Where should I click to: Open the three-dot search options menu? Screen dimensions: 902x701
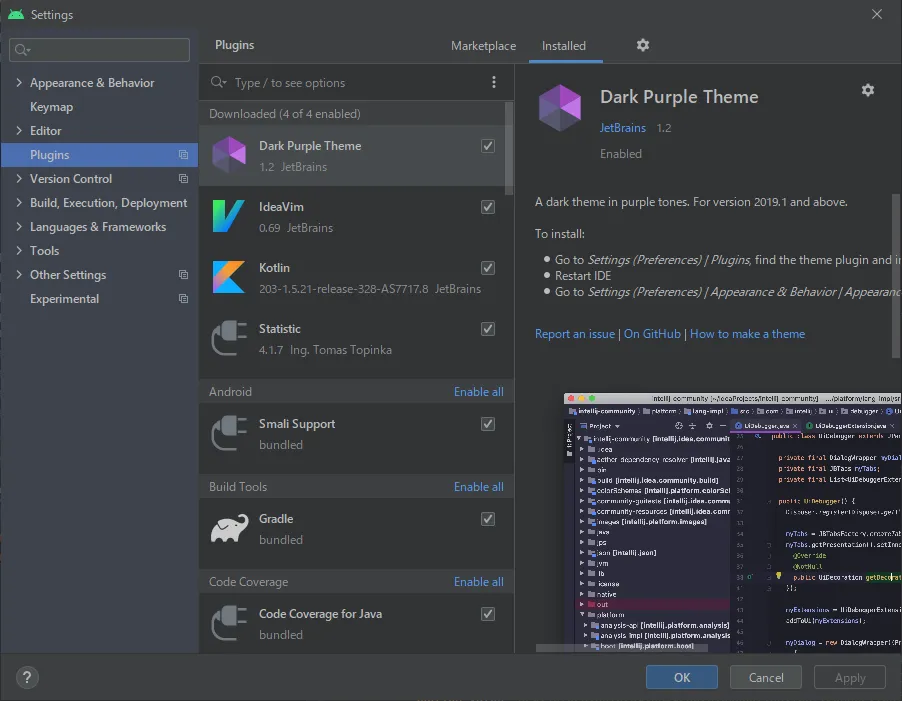pyautogui.click(x=494, y=83)
